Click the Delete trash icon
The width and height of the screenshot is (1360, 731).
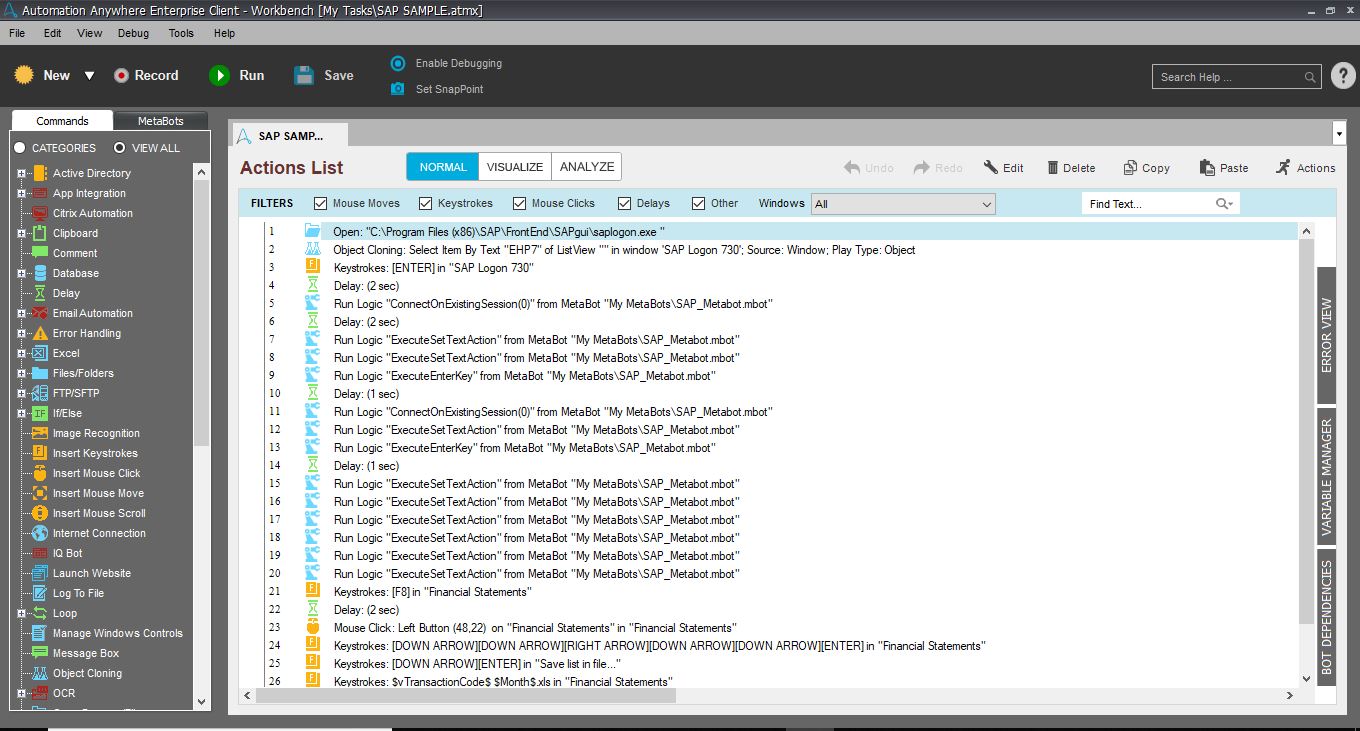[1053, 168]
